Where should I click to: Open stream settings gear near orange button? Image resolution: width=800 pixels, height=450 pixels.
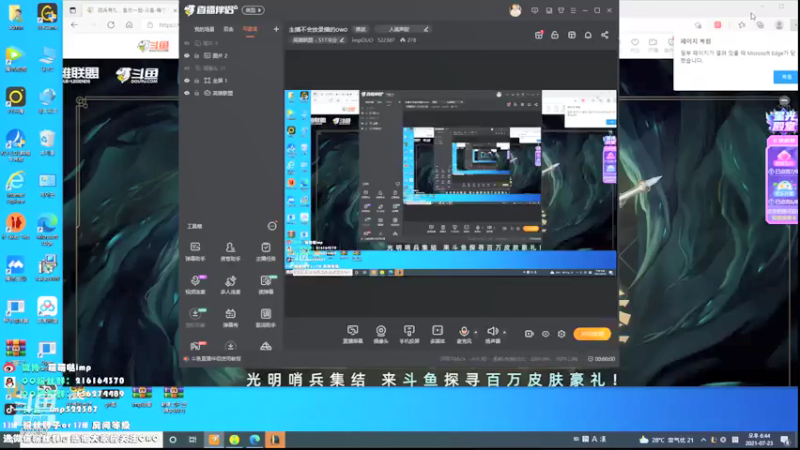tap(561, 334)
